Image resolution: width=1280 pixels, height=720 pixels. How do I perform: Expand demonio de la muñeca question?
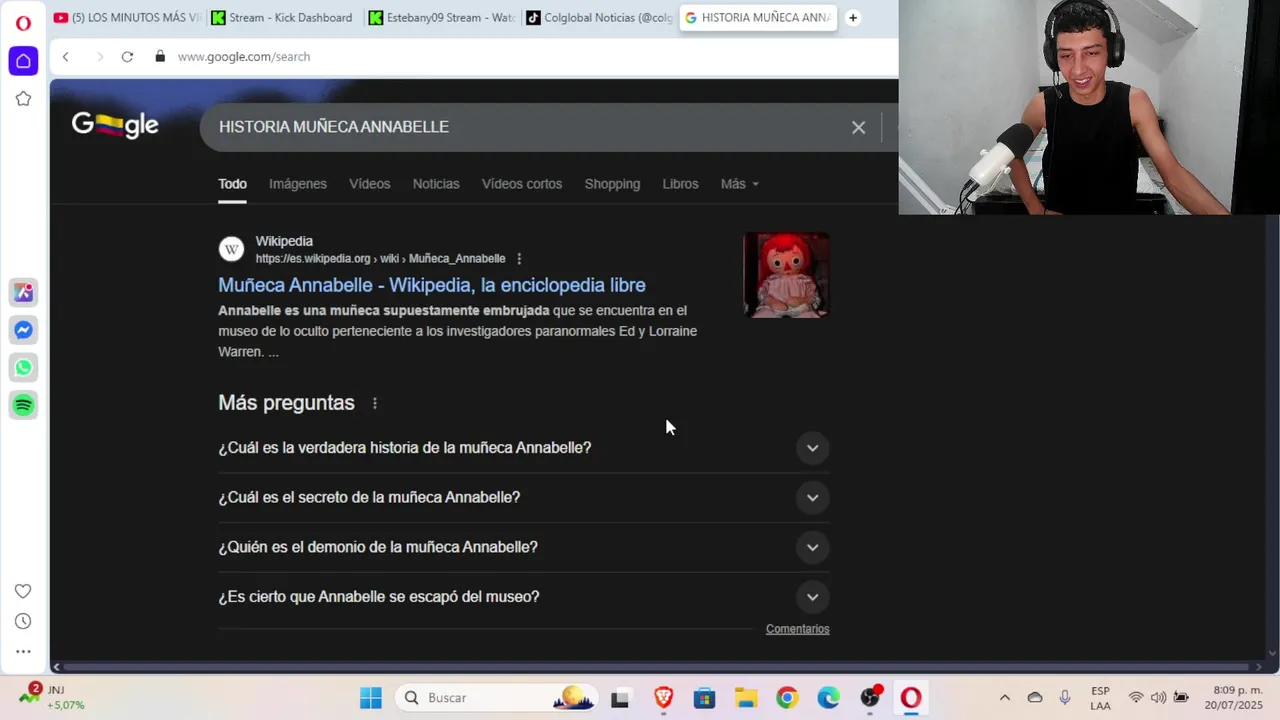(524, 547)
